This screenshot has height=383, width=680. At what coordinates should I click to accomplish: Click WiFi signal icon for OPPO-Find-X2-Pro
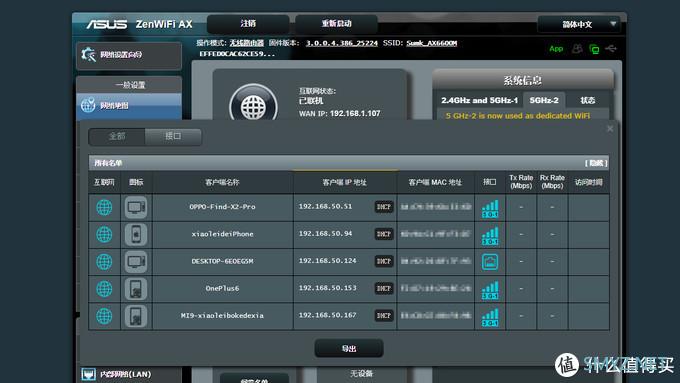coord(490,209)
